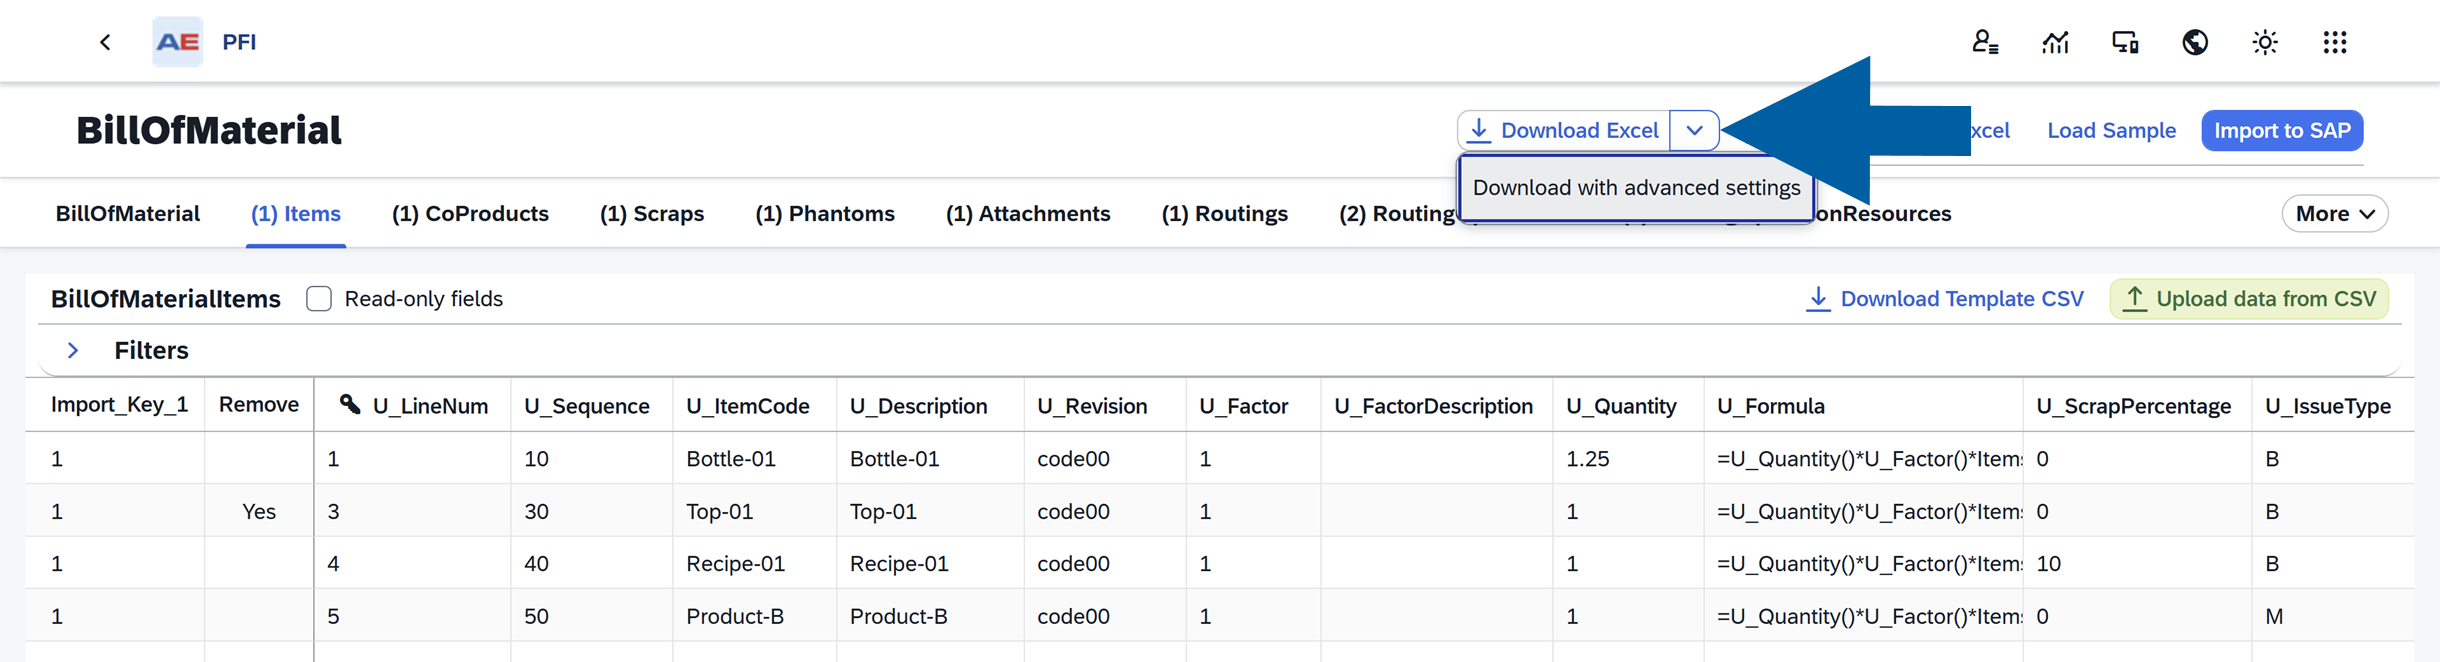Click Upload data from CSV button

(x=2249, y=299)
